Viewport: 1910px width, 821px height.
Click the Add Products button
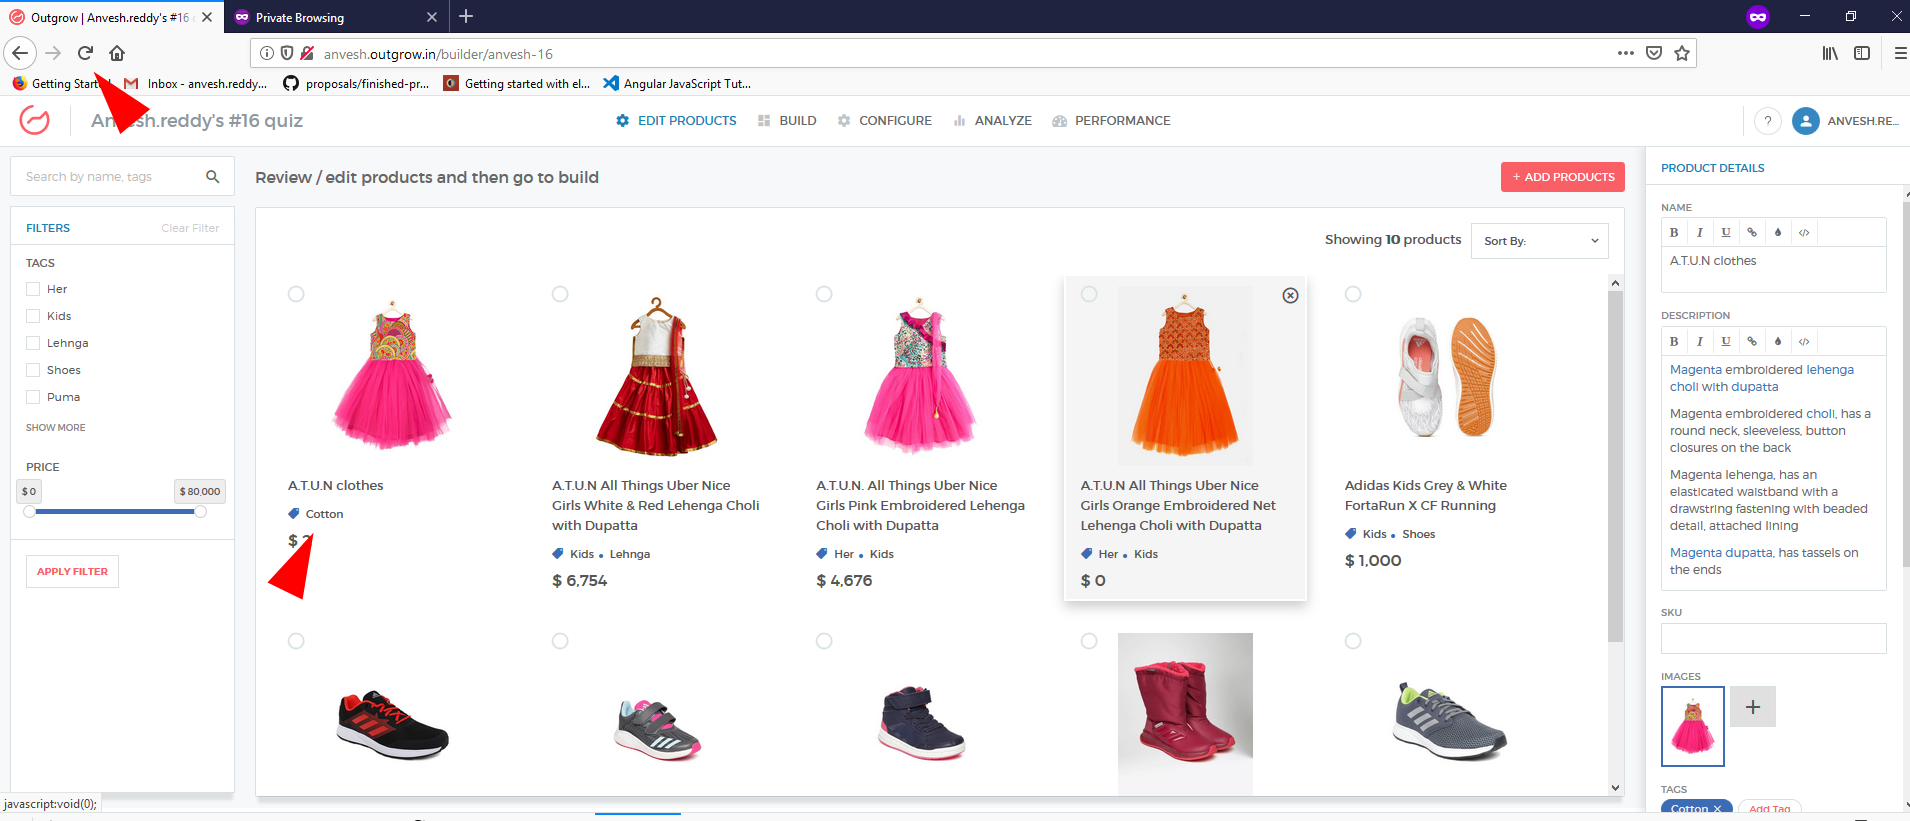(x=1563, y=177)
